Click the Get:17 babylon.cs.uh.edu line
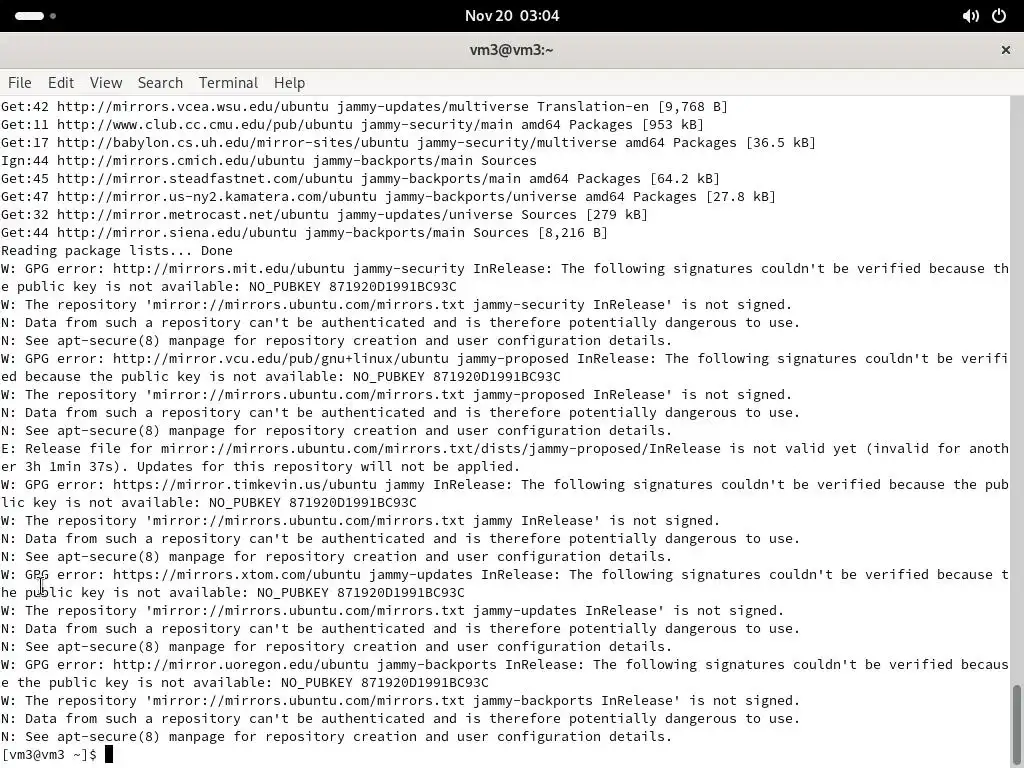 pos(408,142)
